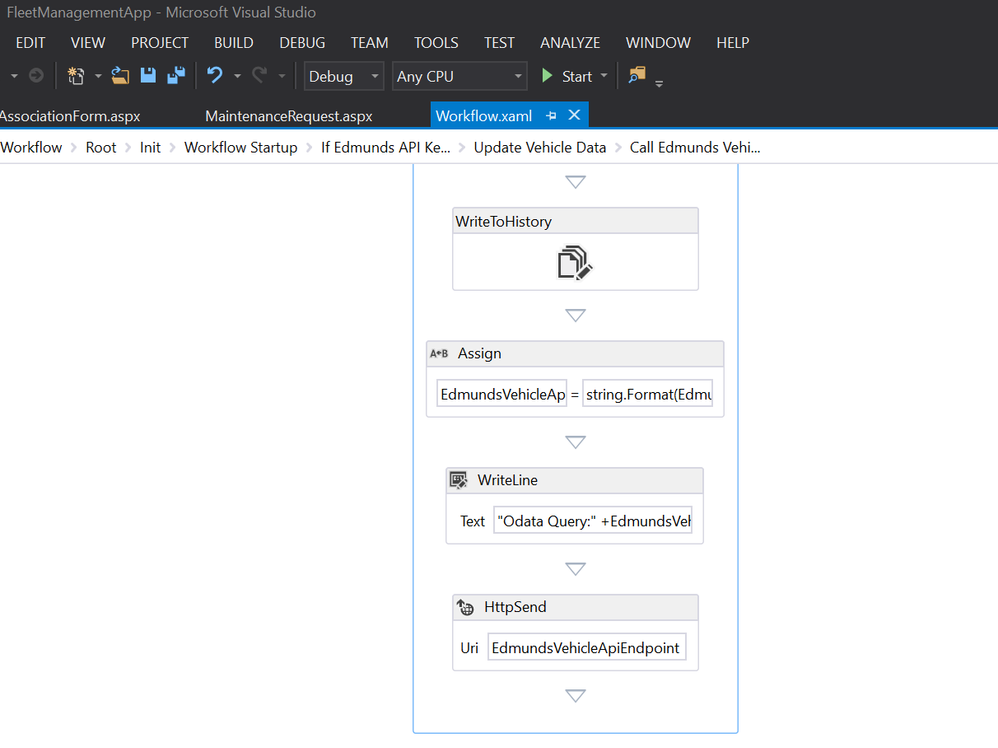Click the Navigate Forward arrow icon
The height and width of the screenshot is (748, 998).
(36, 76)
